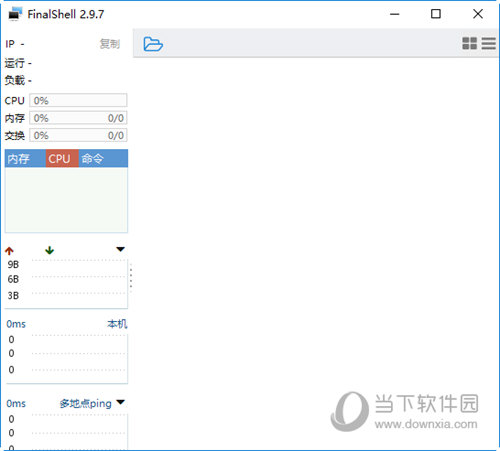500x451 pixels.
Task: Click the 运行 uptime label
Action: click(x=15, y=63)
